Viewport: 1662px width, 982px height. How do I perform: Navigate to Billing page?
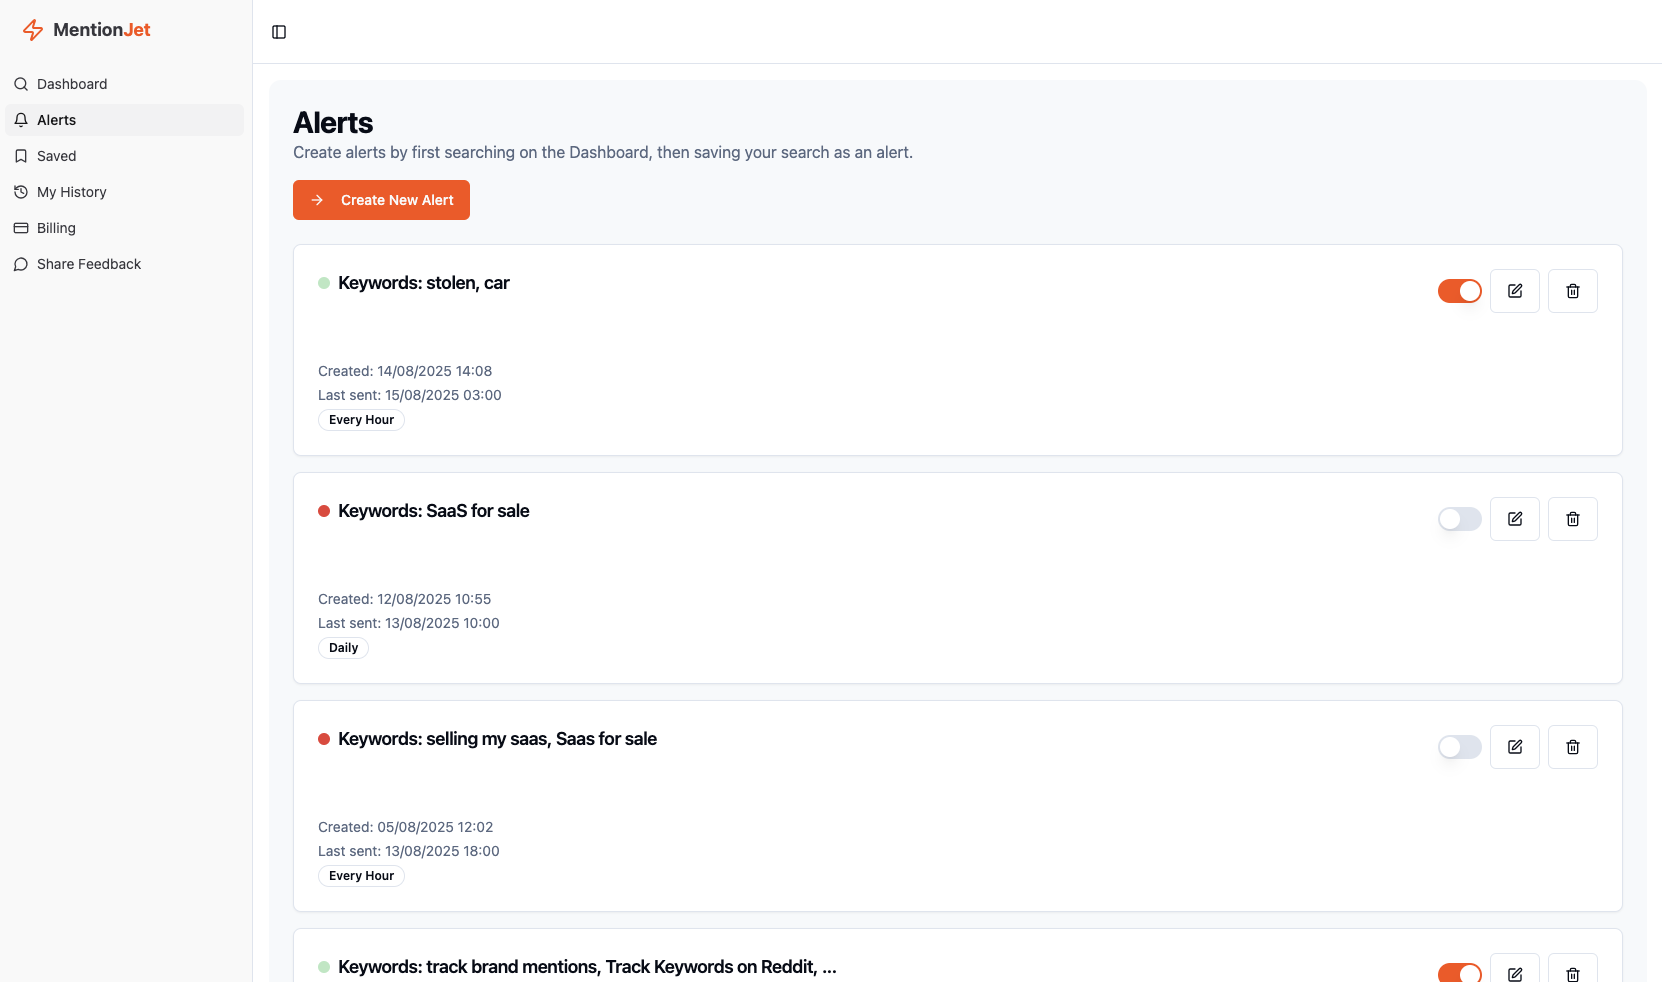click(x=56, y=228)
